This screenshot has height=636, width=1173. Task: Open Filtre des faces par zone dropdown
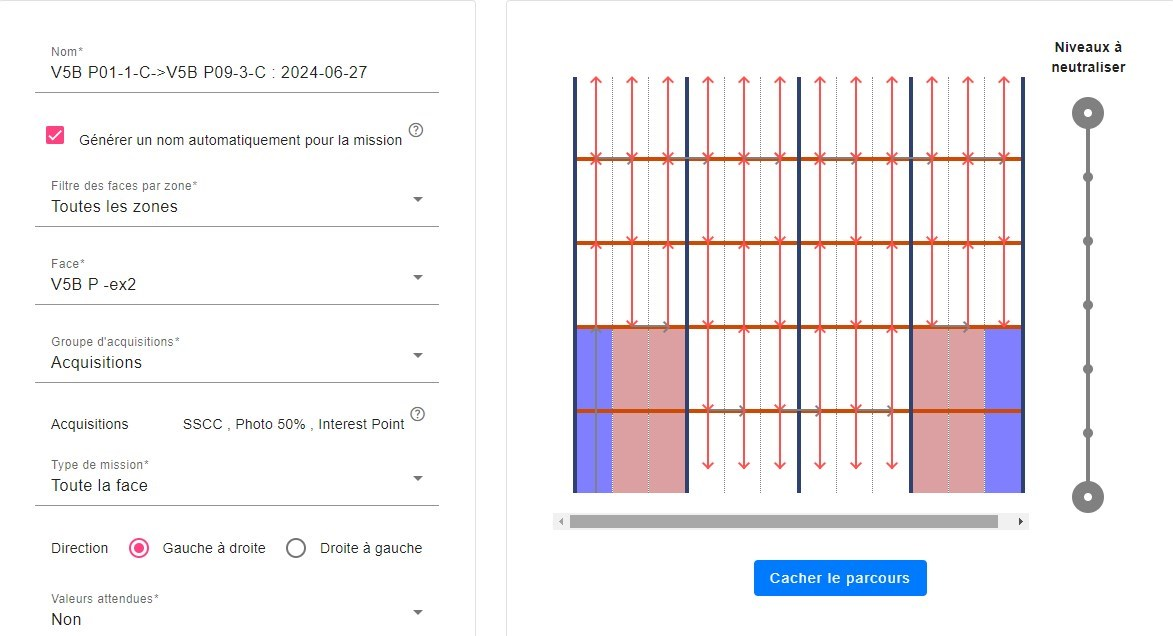pos(236,199)
